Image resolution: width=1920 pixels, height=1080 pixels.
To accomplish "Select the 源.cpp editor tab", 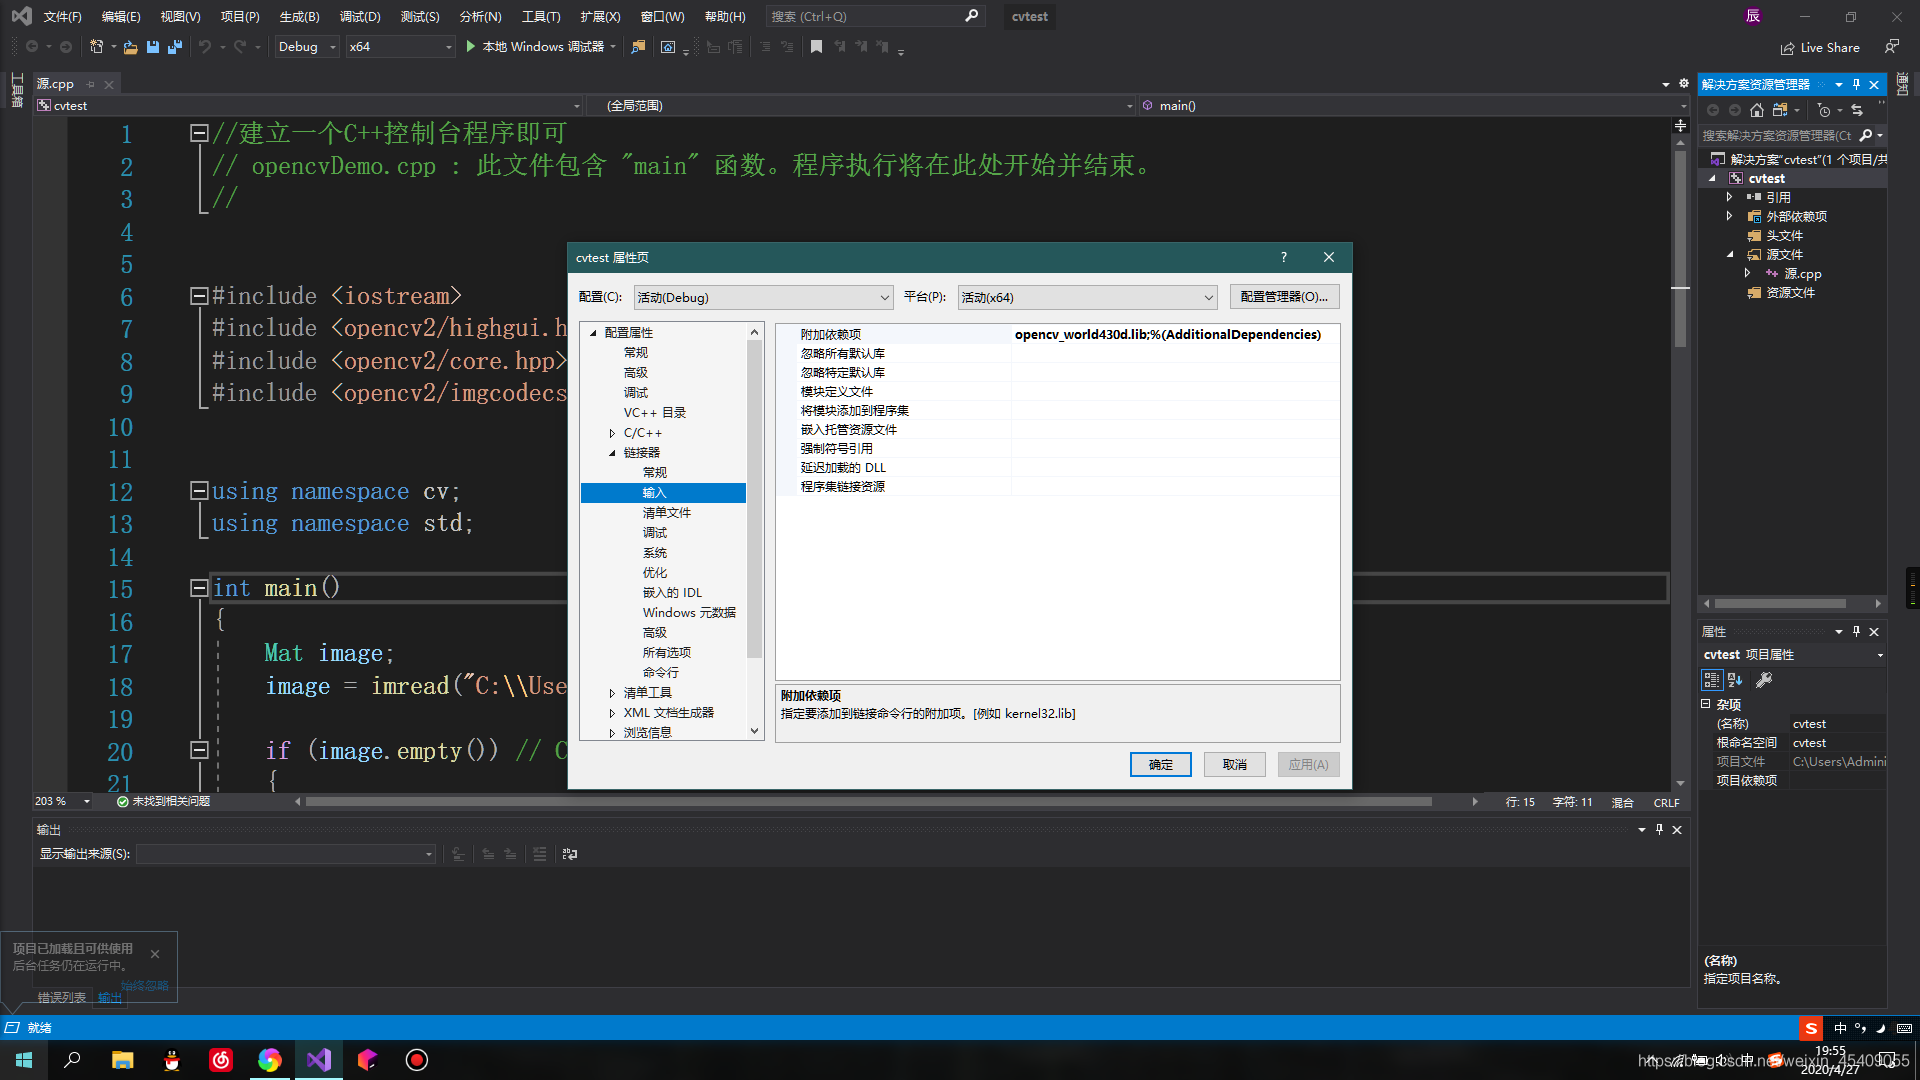I will (55, 84).
